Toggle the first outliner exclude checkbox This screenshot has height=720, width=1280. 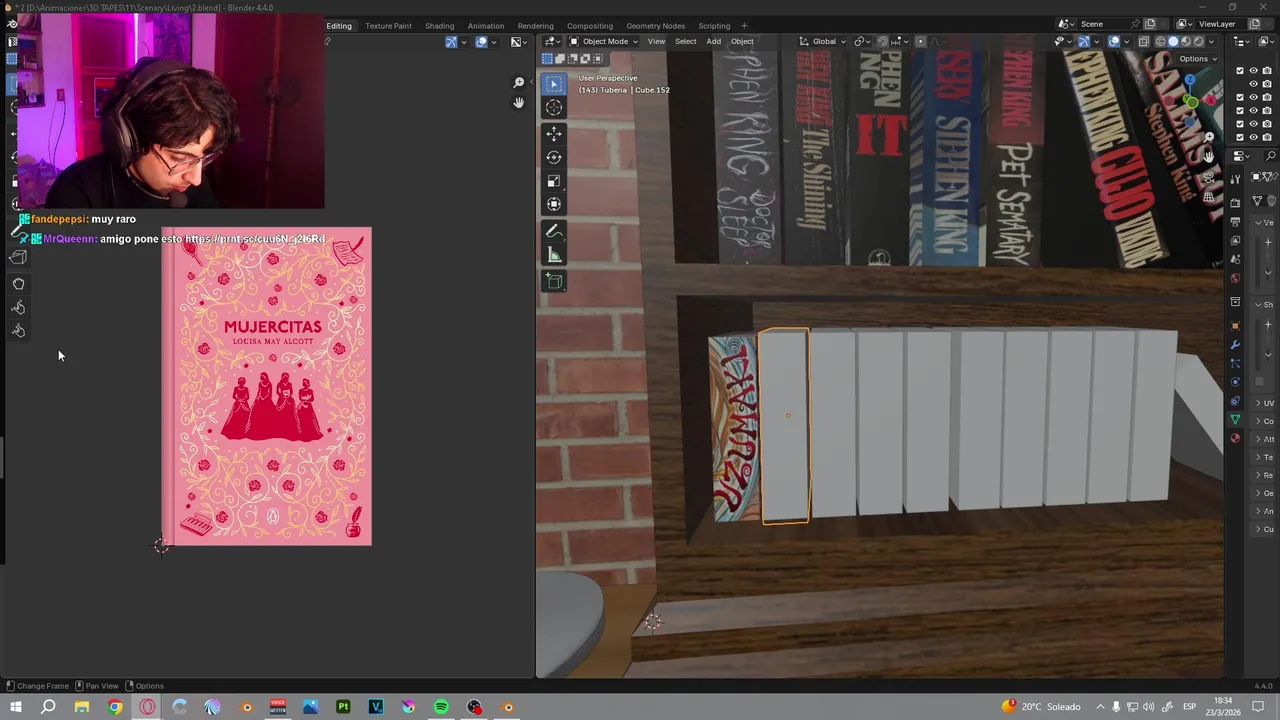[x=1240, y=70]
